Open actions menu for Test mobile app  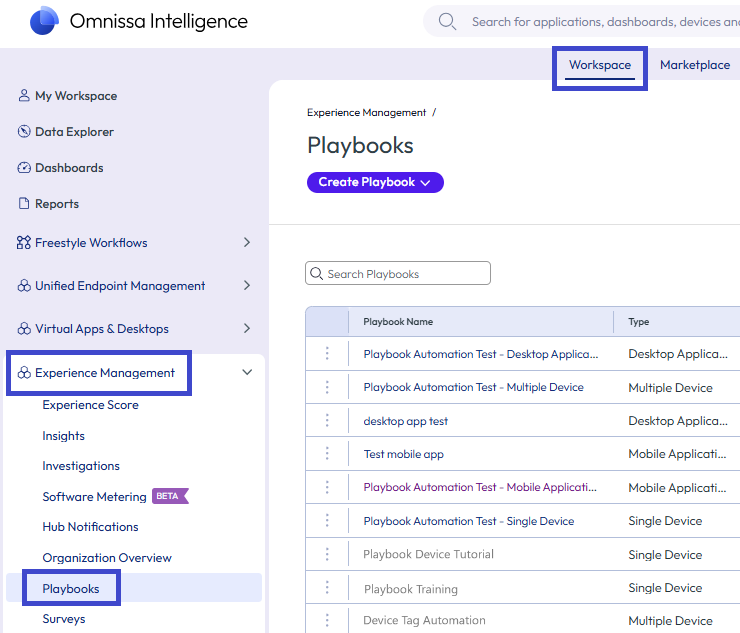[x=327, y=454]
